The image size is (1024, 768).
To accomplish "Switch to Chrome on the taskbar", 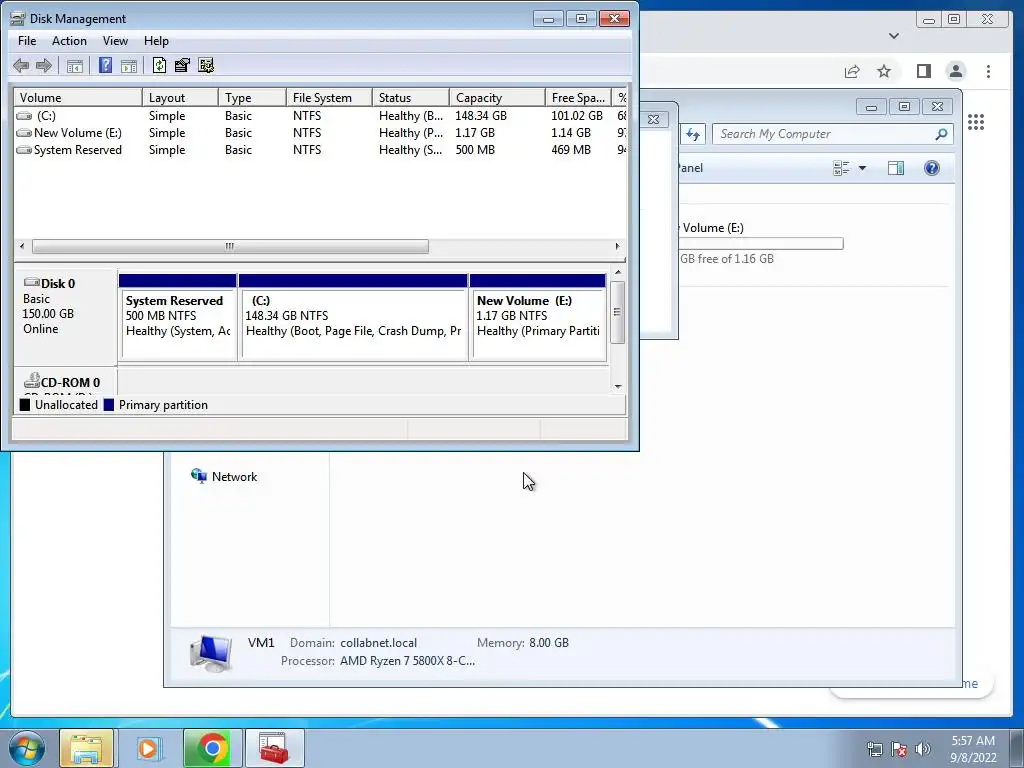I will (212, 748).
